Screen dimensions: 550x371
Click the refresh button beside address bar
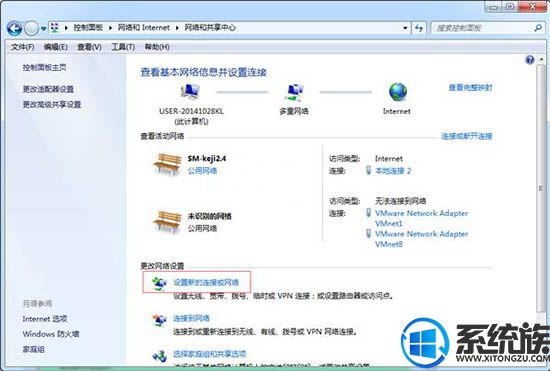tap(419, 28)
